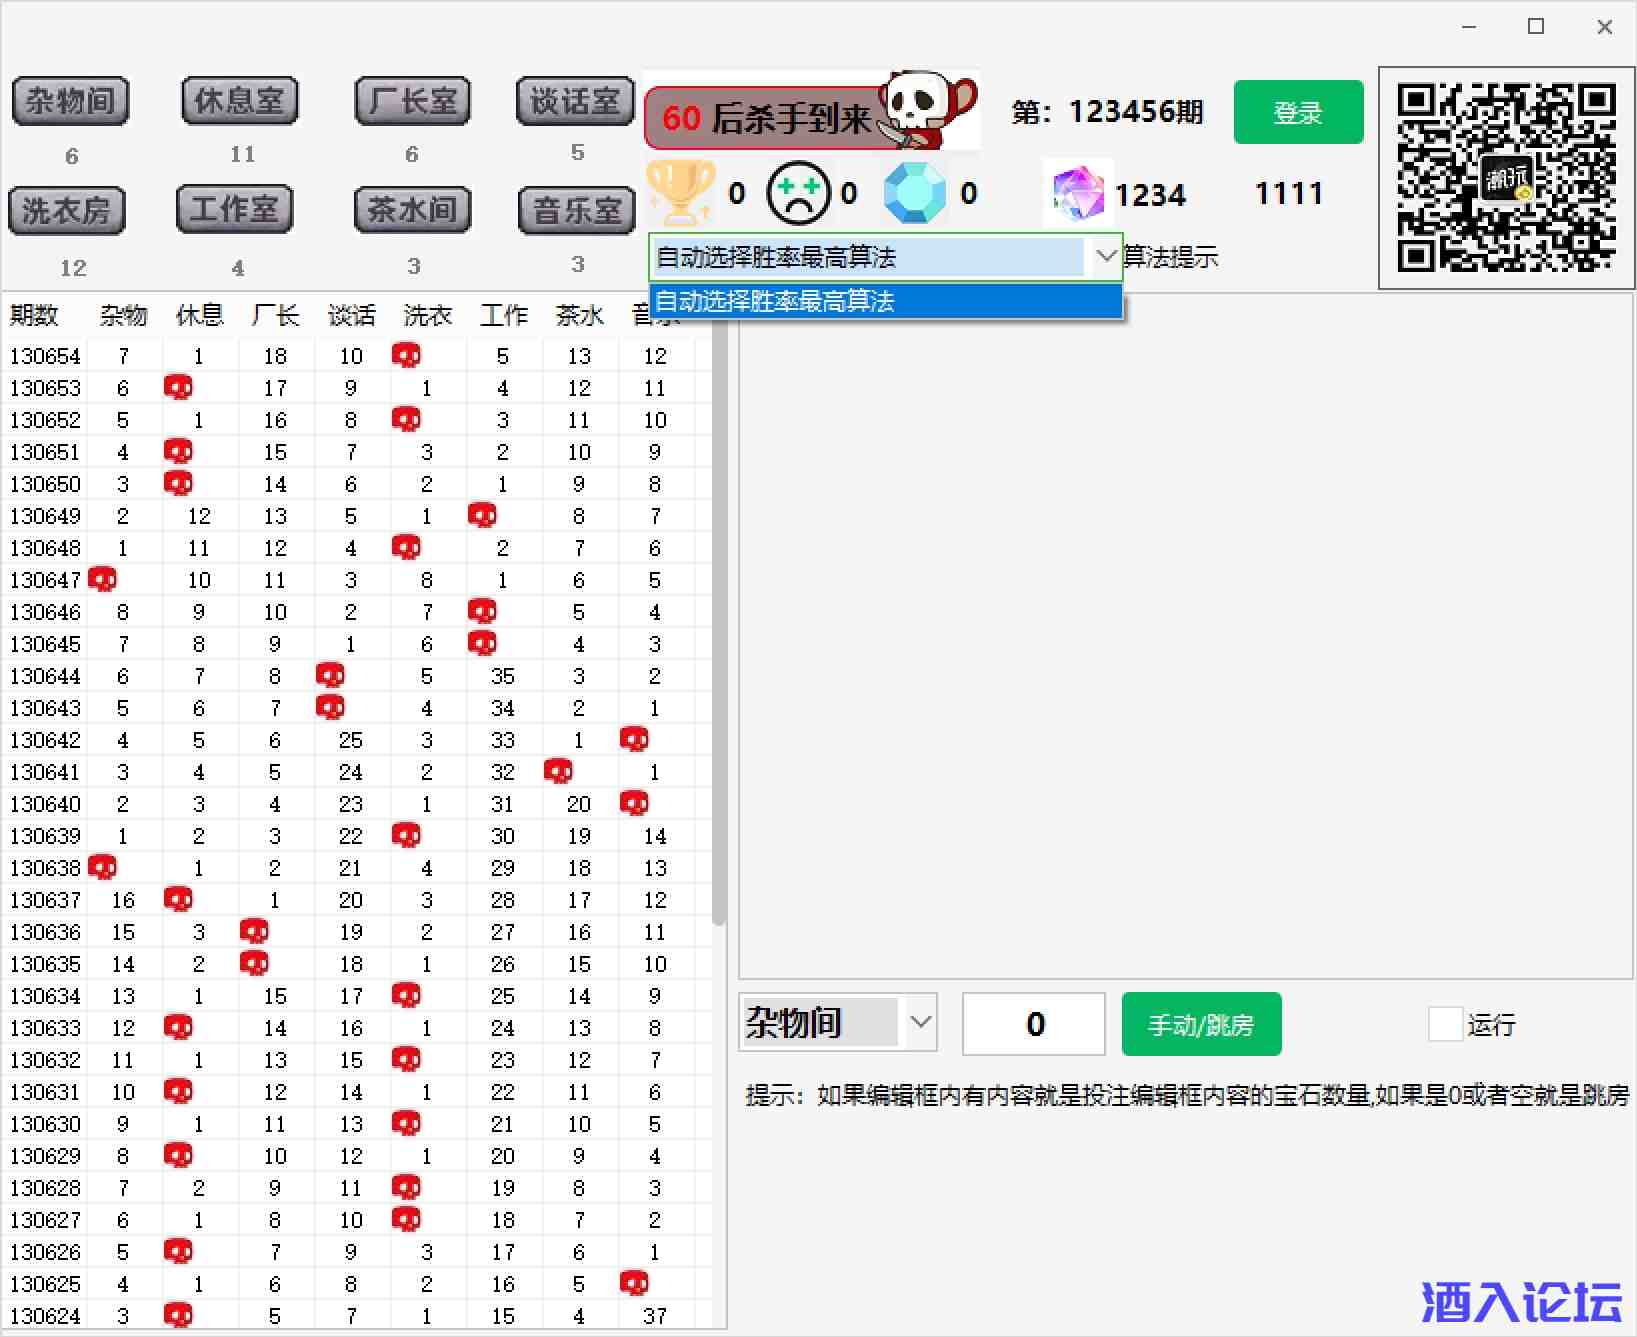Click the 厂长 column header
The height and width of the screenshot is (1337, 1637).
pyautogui.click(x=275, y=315)
